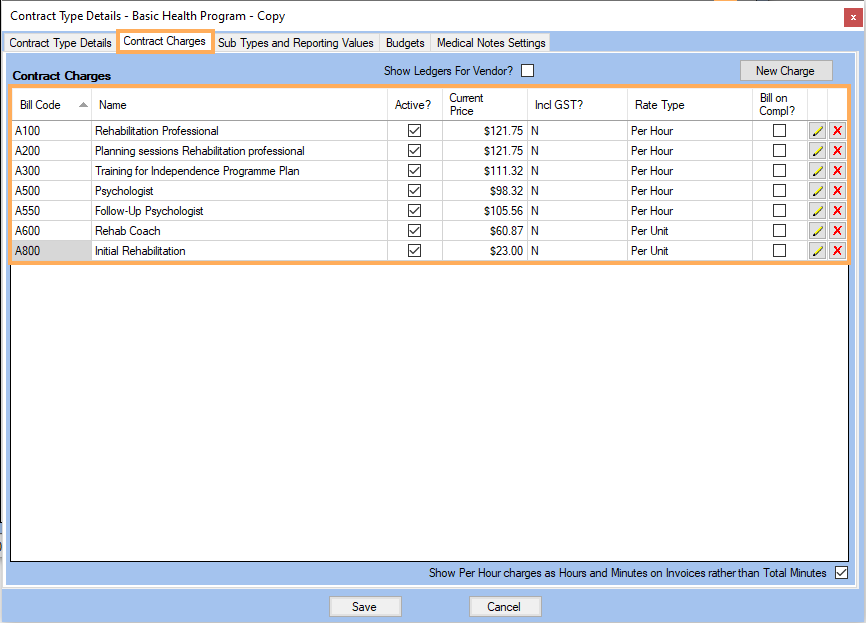866x623 pixels.
Task: Edit the A600 Rehab Coach charge
Action: tap(817, 230)
